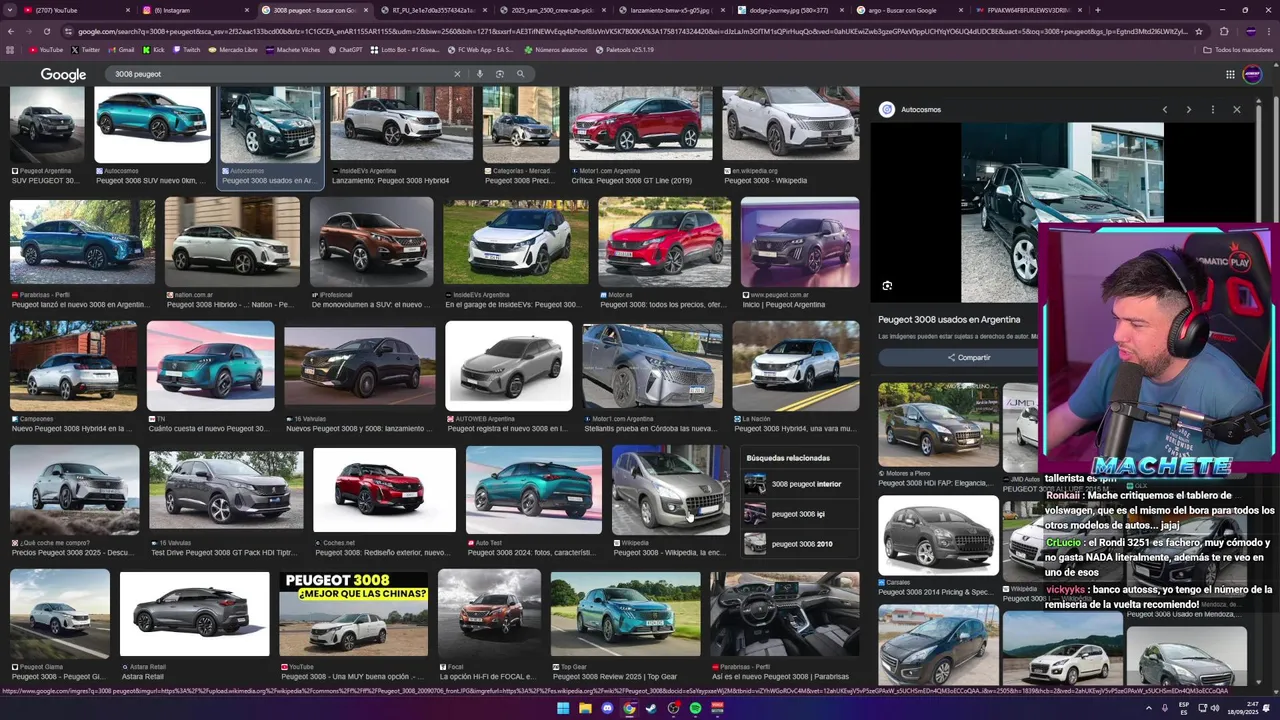Open Google Lens image search icon
The height and width of the screenshot is (720, 1280).
click(x=500, y=74)
